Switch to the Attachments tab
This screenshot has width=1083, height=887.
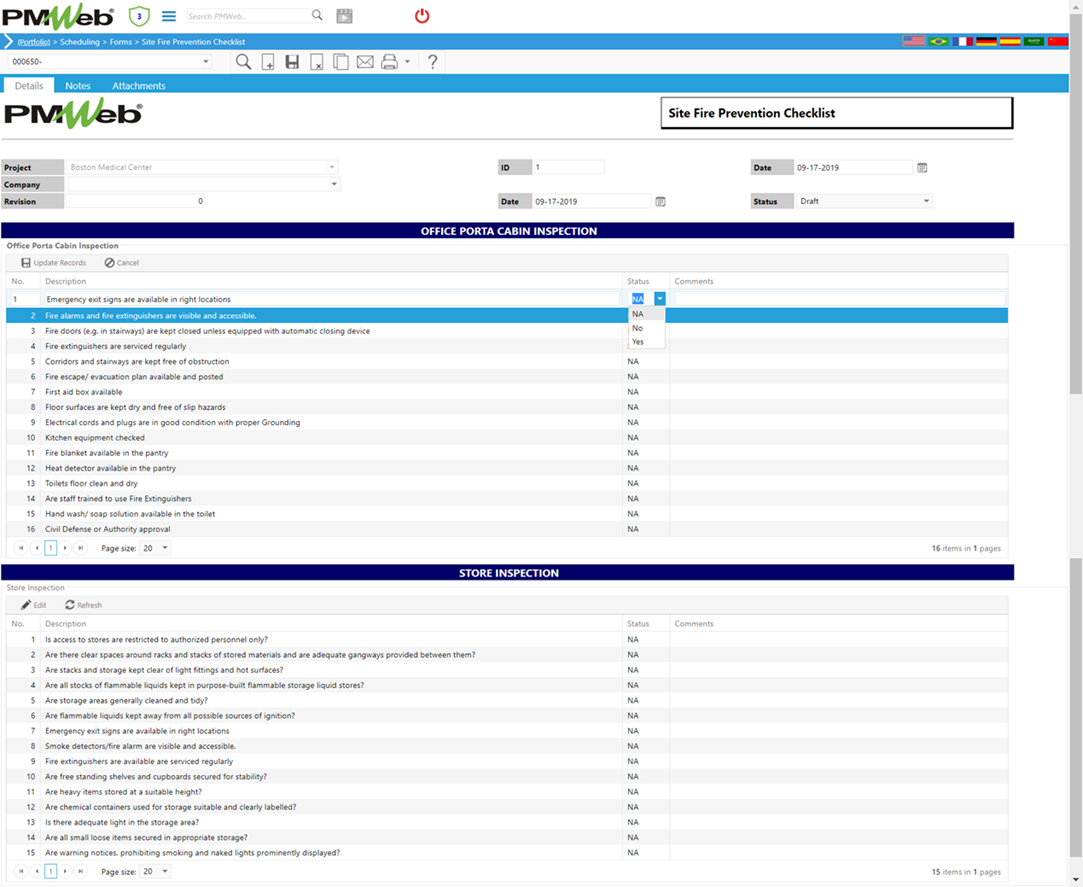click(139, 86)
